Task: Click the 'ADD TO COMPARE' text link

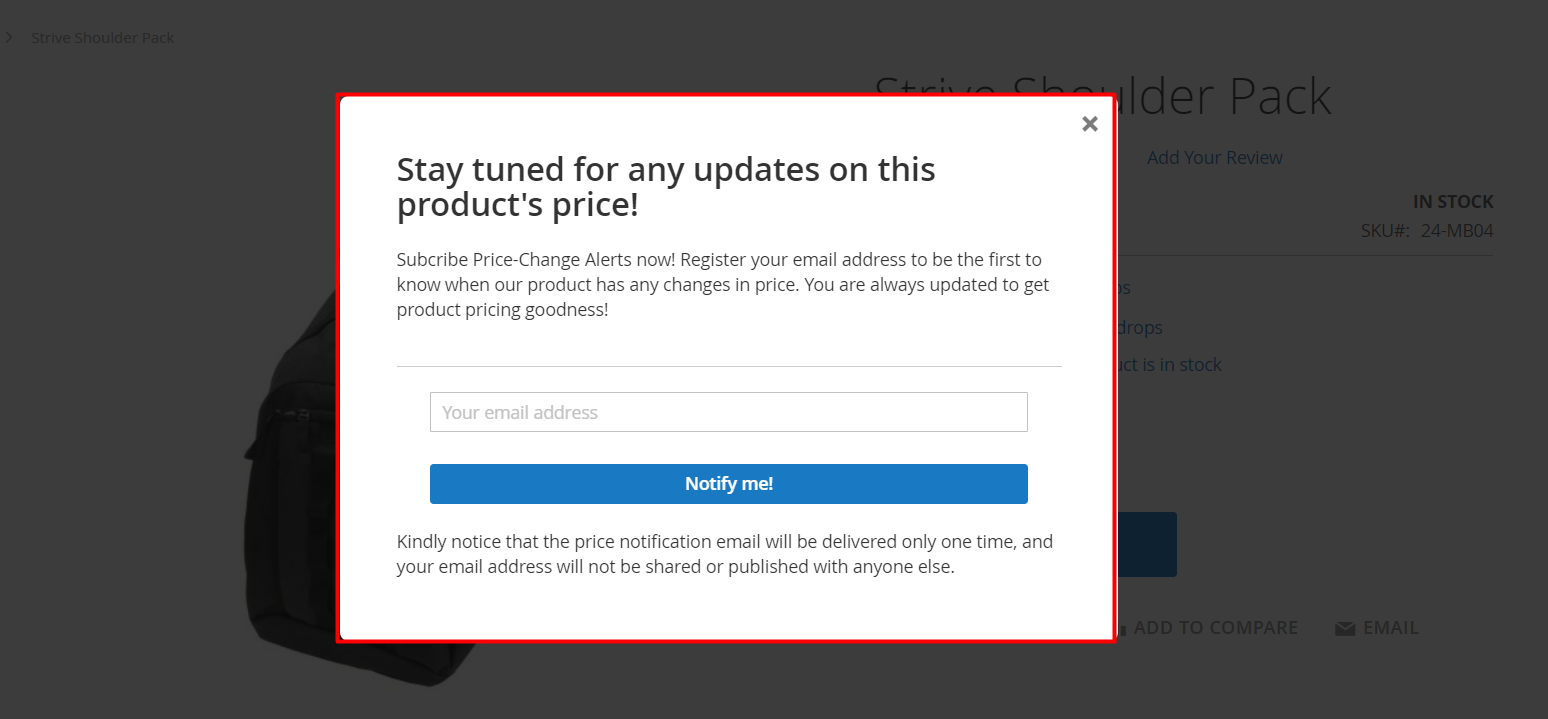Action: pos(1215,628)
